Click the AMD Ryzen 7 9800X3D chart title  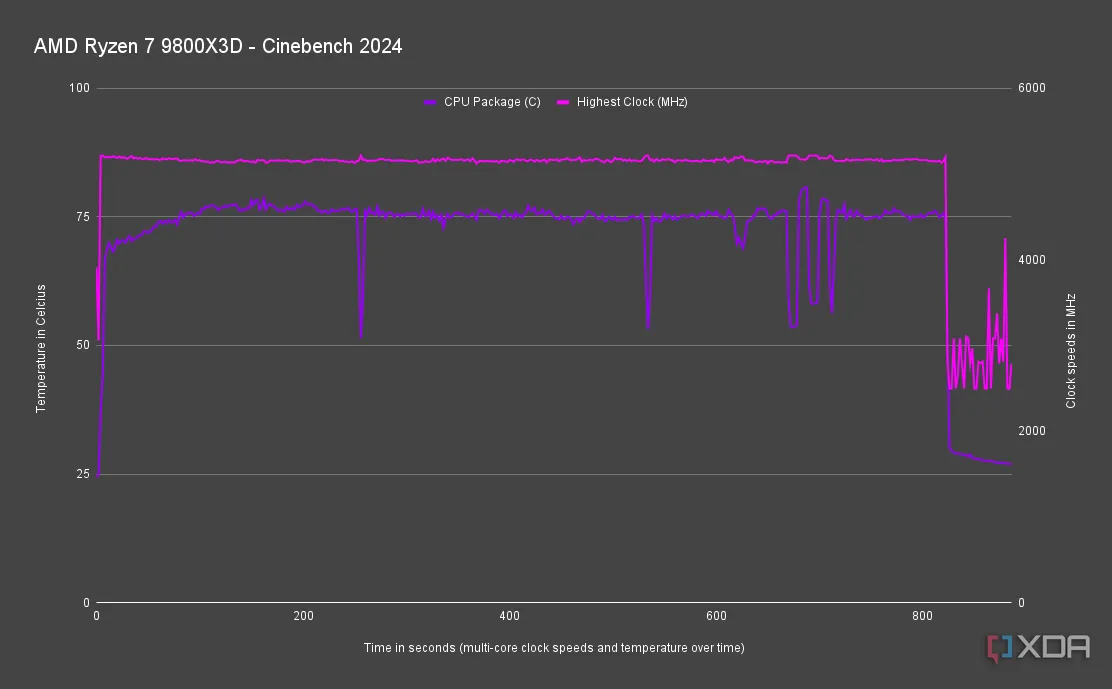(x=218, y=46)
